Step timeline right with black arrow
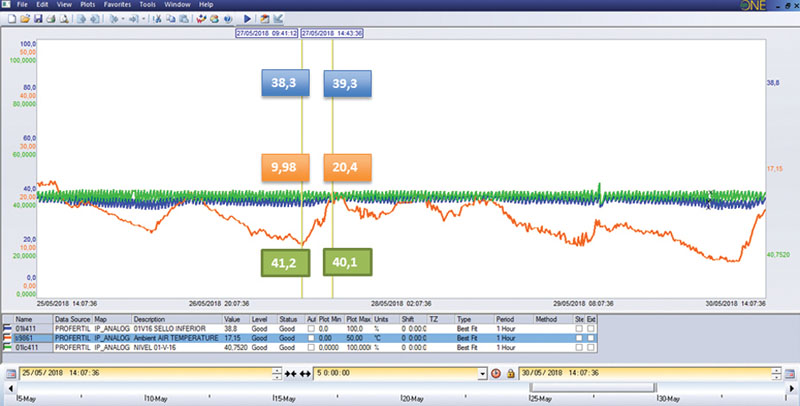Screen dimensions: 800x406 pyautogui.click(x=792, y=389)
